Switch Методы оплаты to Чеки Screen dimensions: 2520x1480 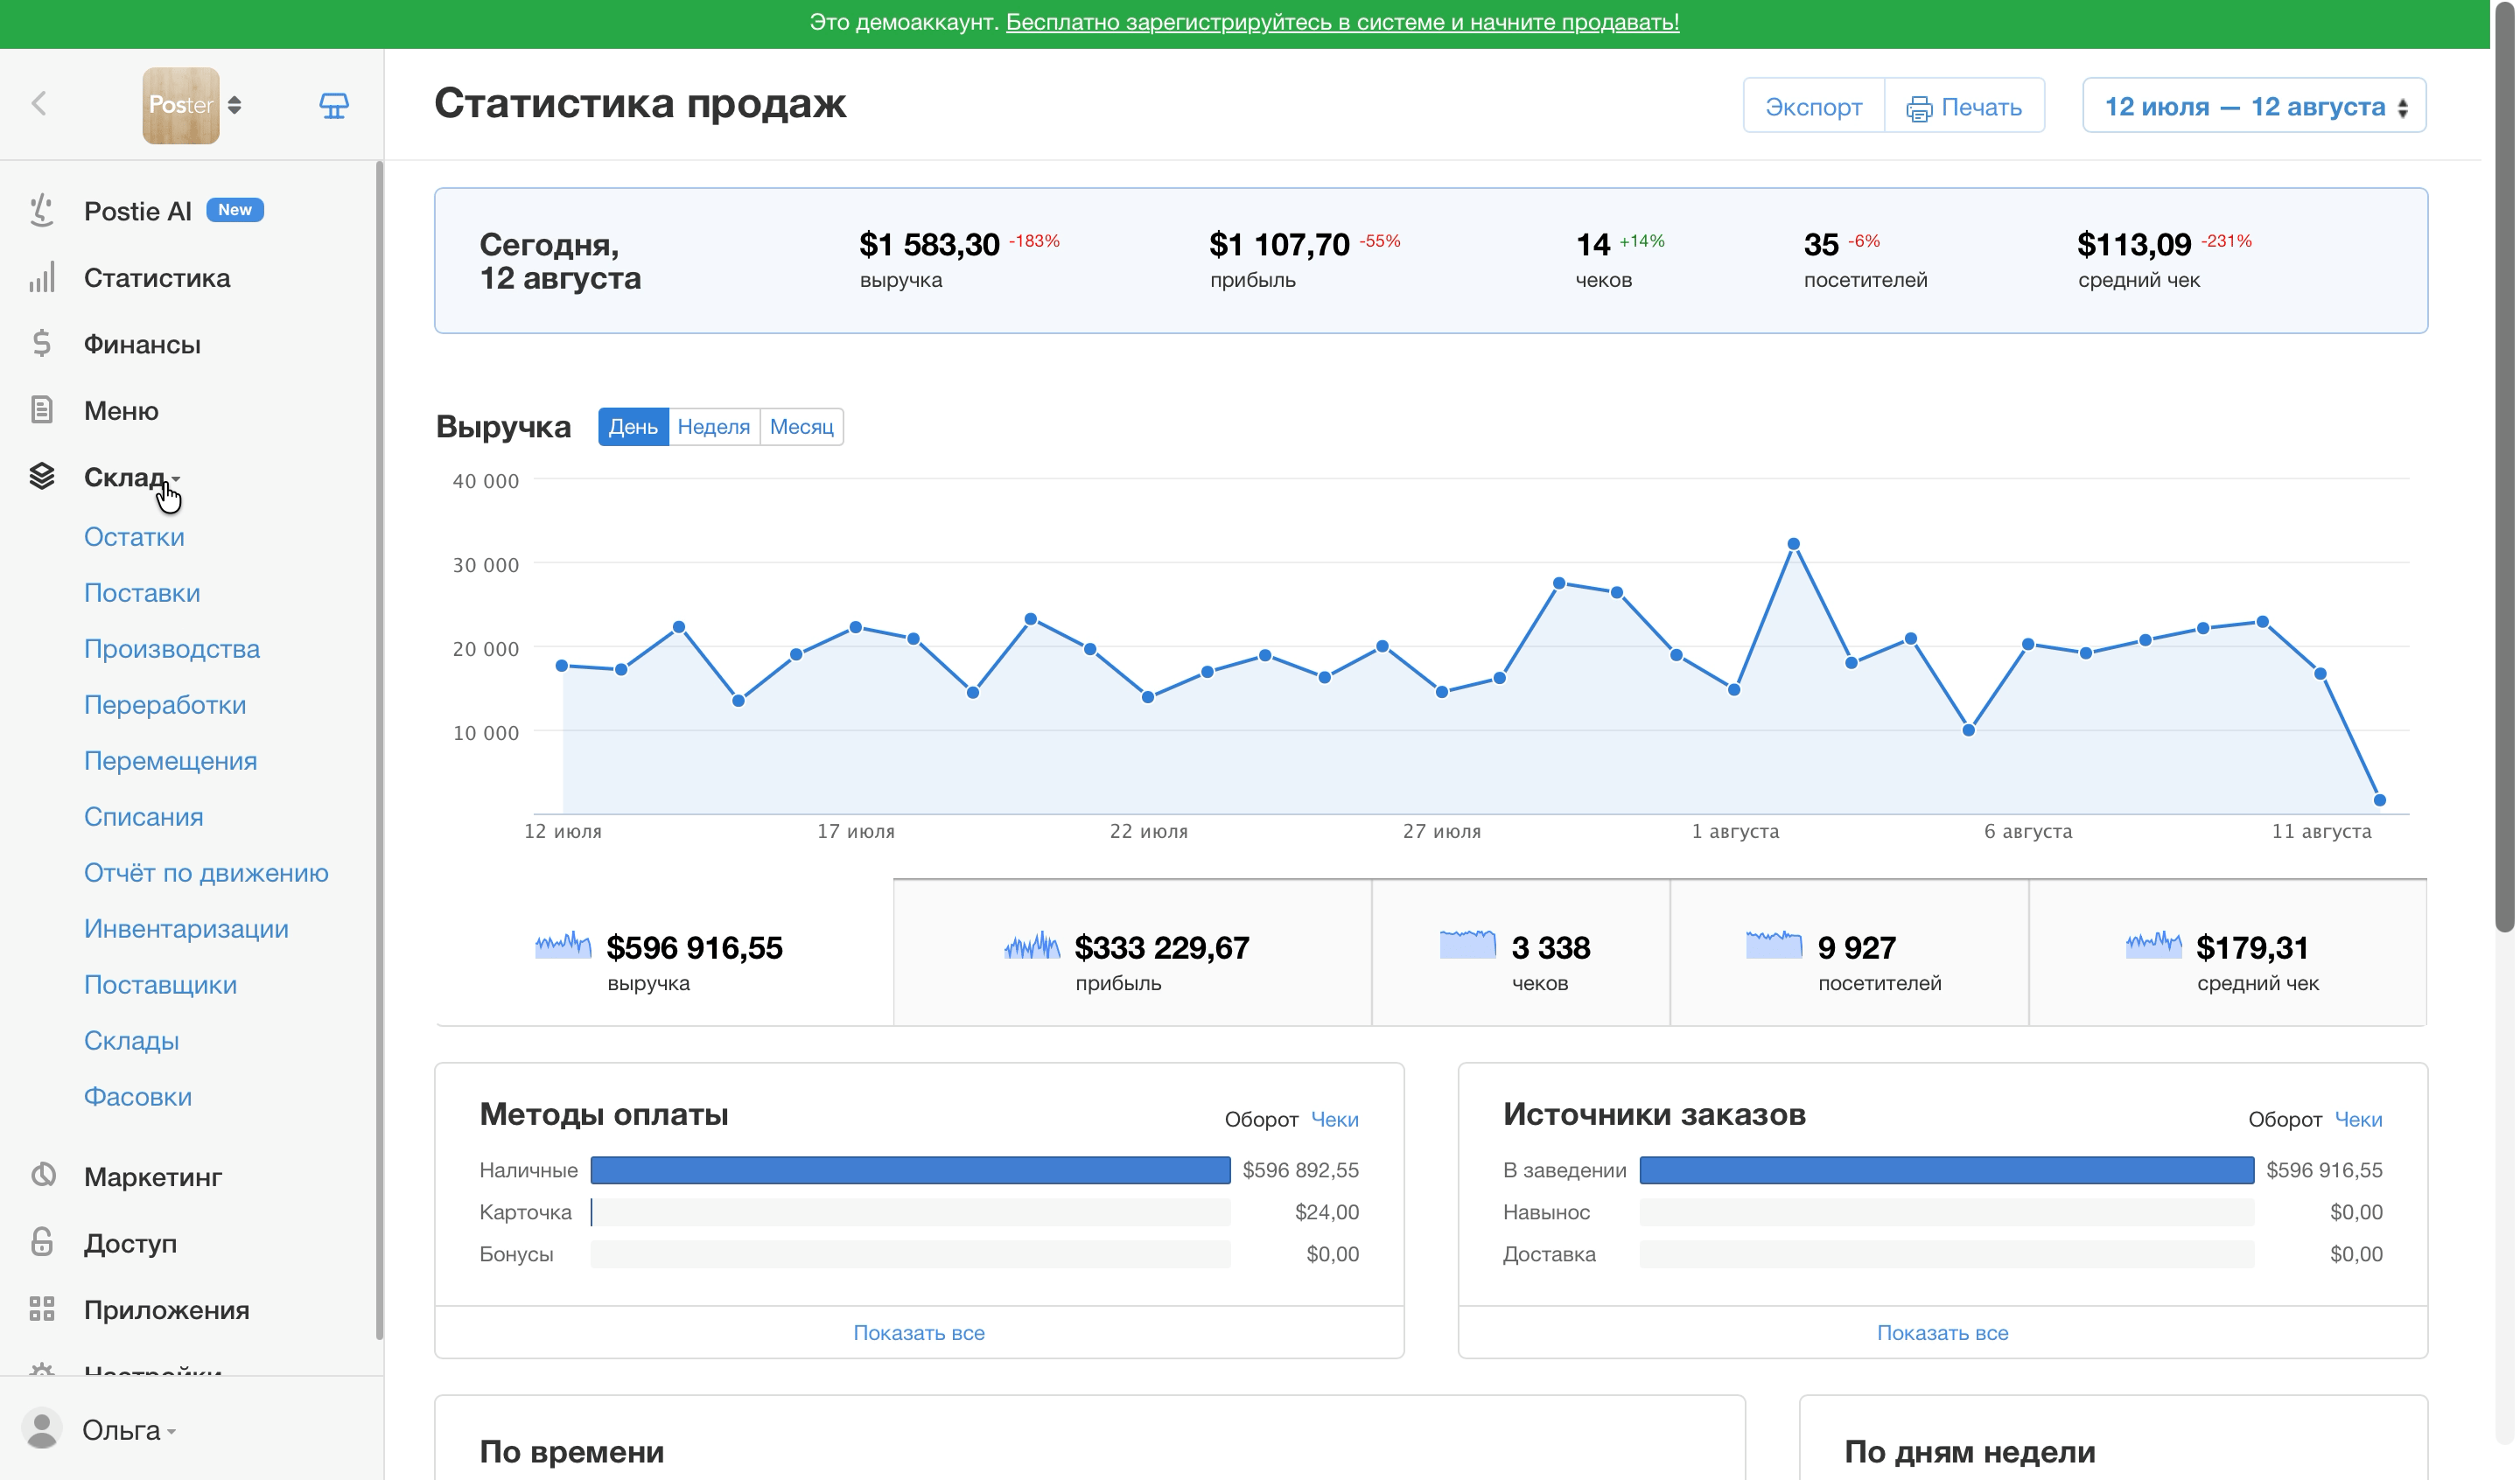coord(1335,1120)
